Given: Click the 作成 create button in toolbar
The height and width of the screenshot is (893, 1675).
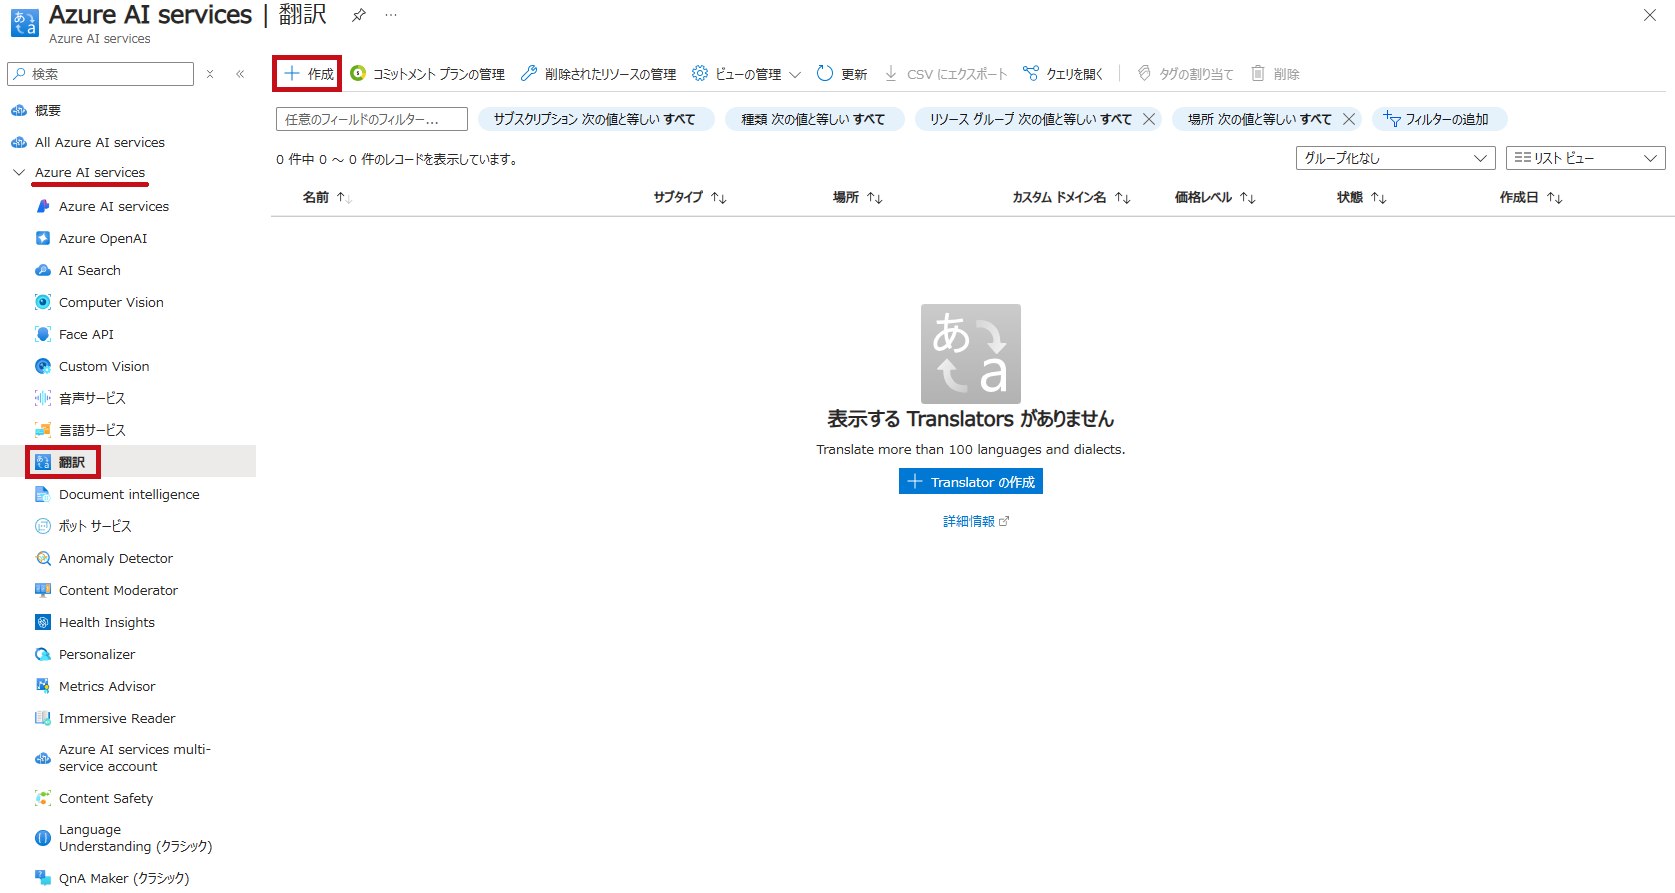Looking at the screenshot, I should click(x=308, y=74).
